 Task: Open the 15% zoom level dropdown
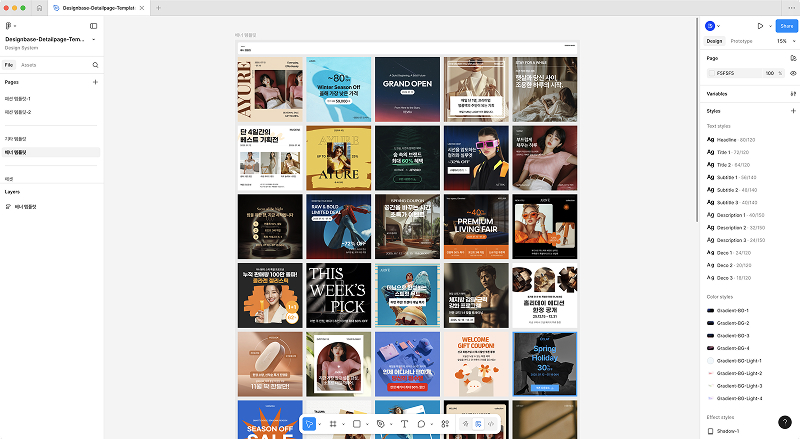coord(786,41)
